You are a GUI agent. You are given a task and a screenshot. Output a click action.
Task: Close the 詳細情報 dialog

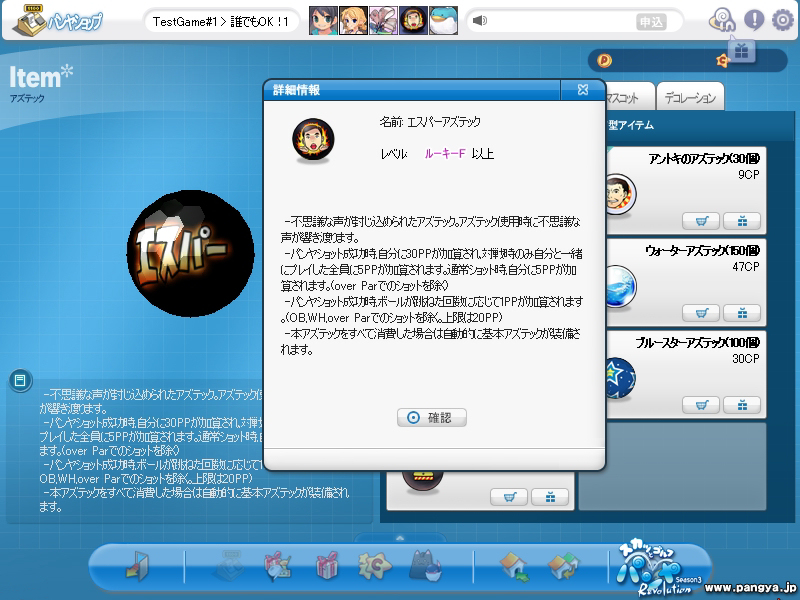583,90
